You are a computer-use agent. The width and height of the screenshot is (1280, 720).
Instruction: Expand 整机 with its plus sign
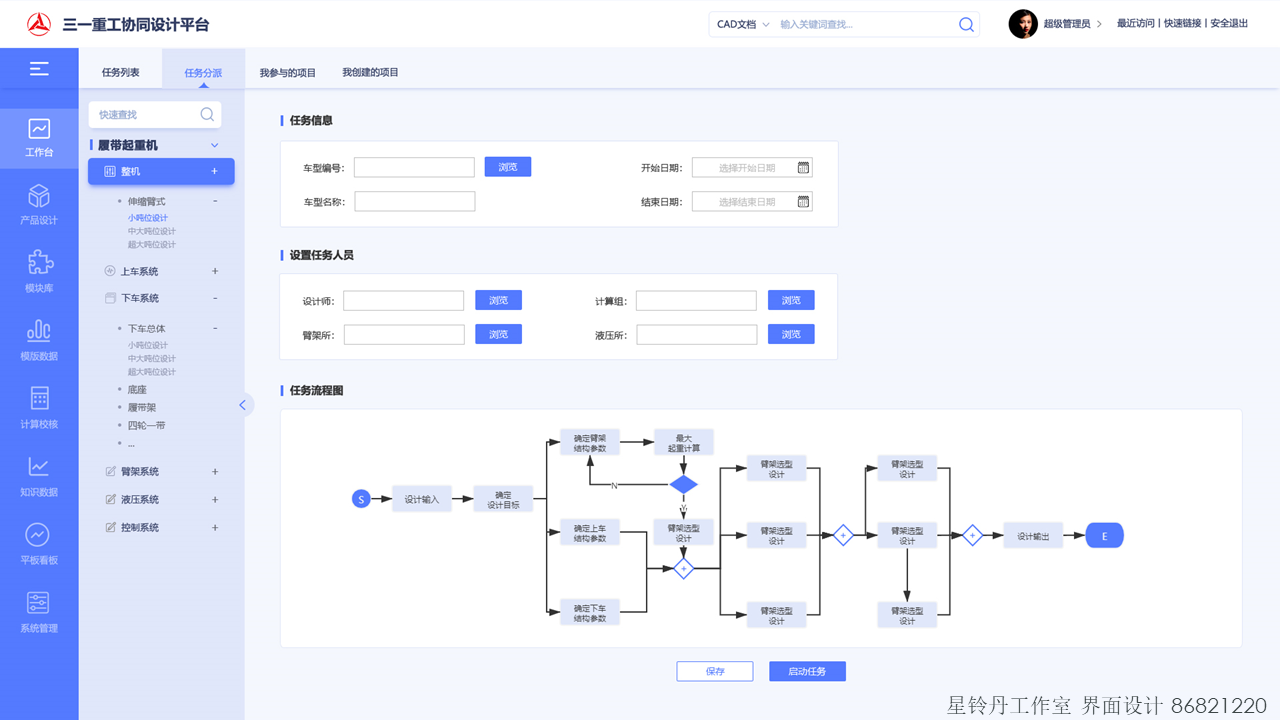point(214,171)
